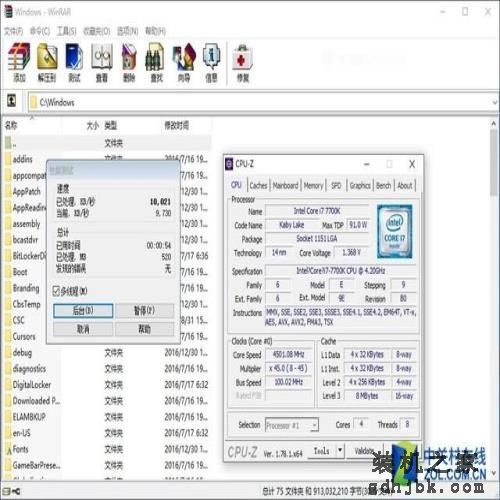Switch to the SPD tab in CPU-Z
Image resolution: width=500 pixels, height=500 pixels.
(336, 185)
